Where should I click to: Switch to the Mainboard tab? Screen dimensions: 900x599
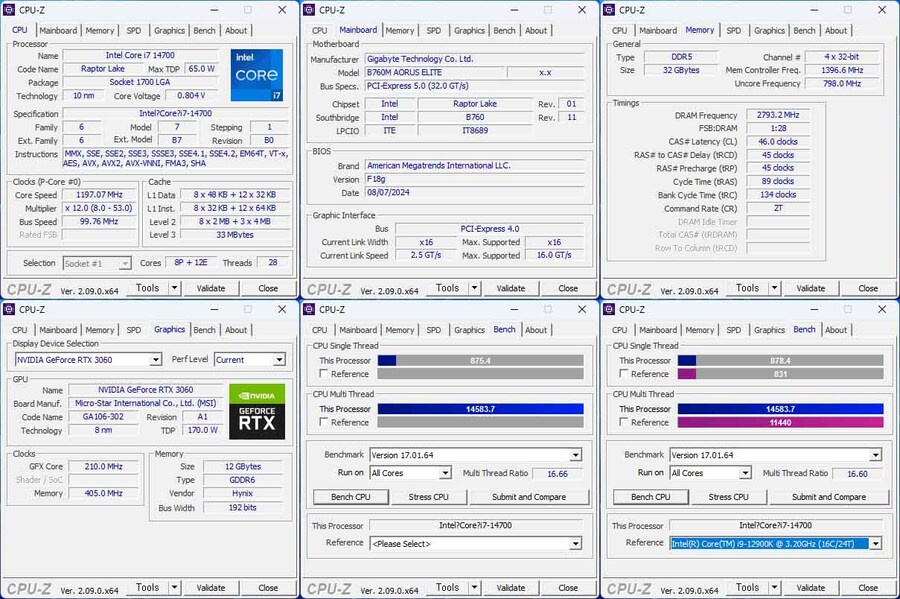(x=58, y=30)
